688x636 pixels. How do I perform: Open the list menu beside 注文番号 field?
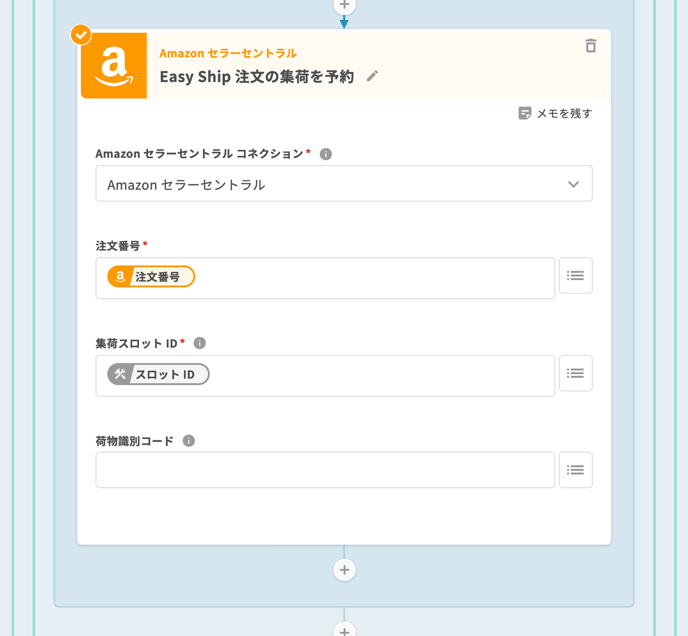pos(575,276)
